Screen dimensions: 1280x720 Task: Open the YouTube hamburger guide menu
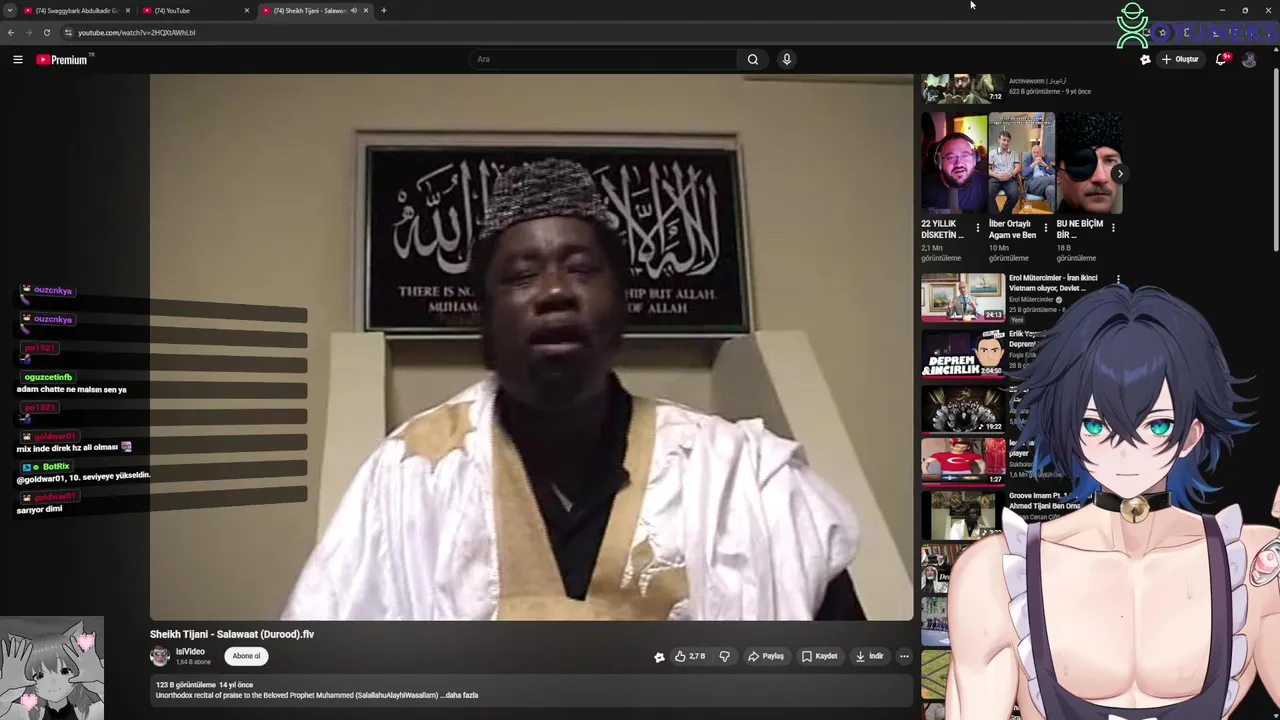point(17,60)
